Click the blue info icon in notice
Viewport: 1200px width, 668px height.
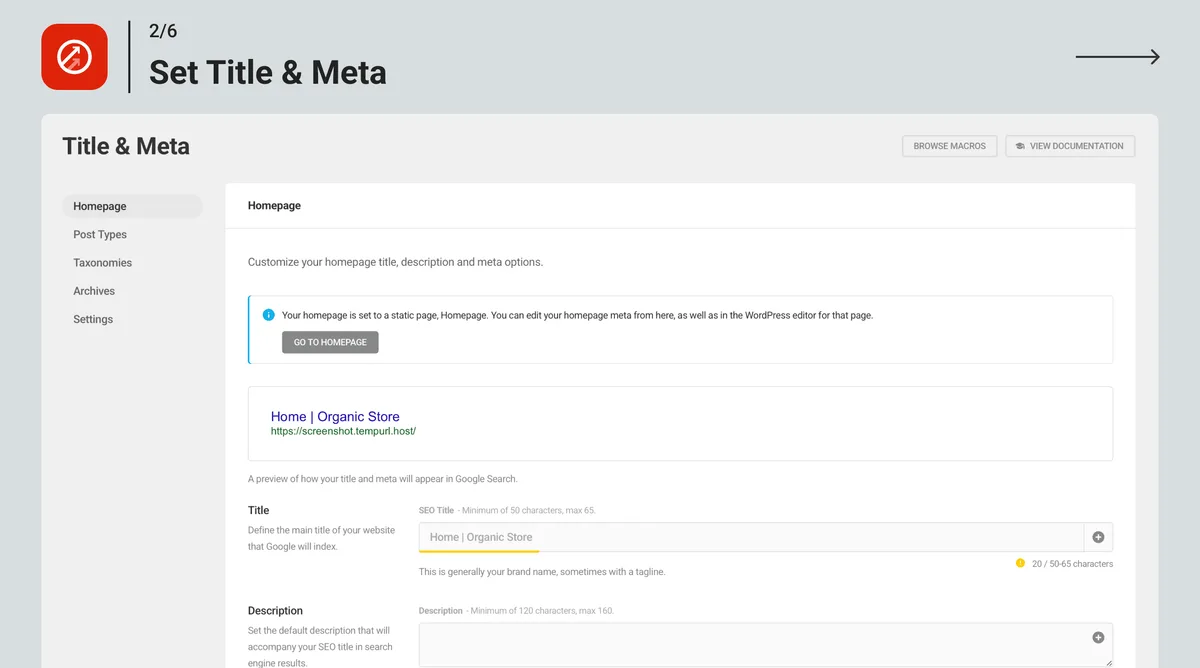coord(268,315)
